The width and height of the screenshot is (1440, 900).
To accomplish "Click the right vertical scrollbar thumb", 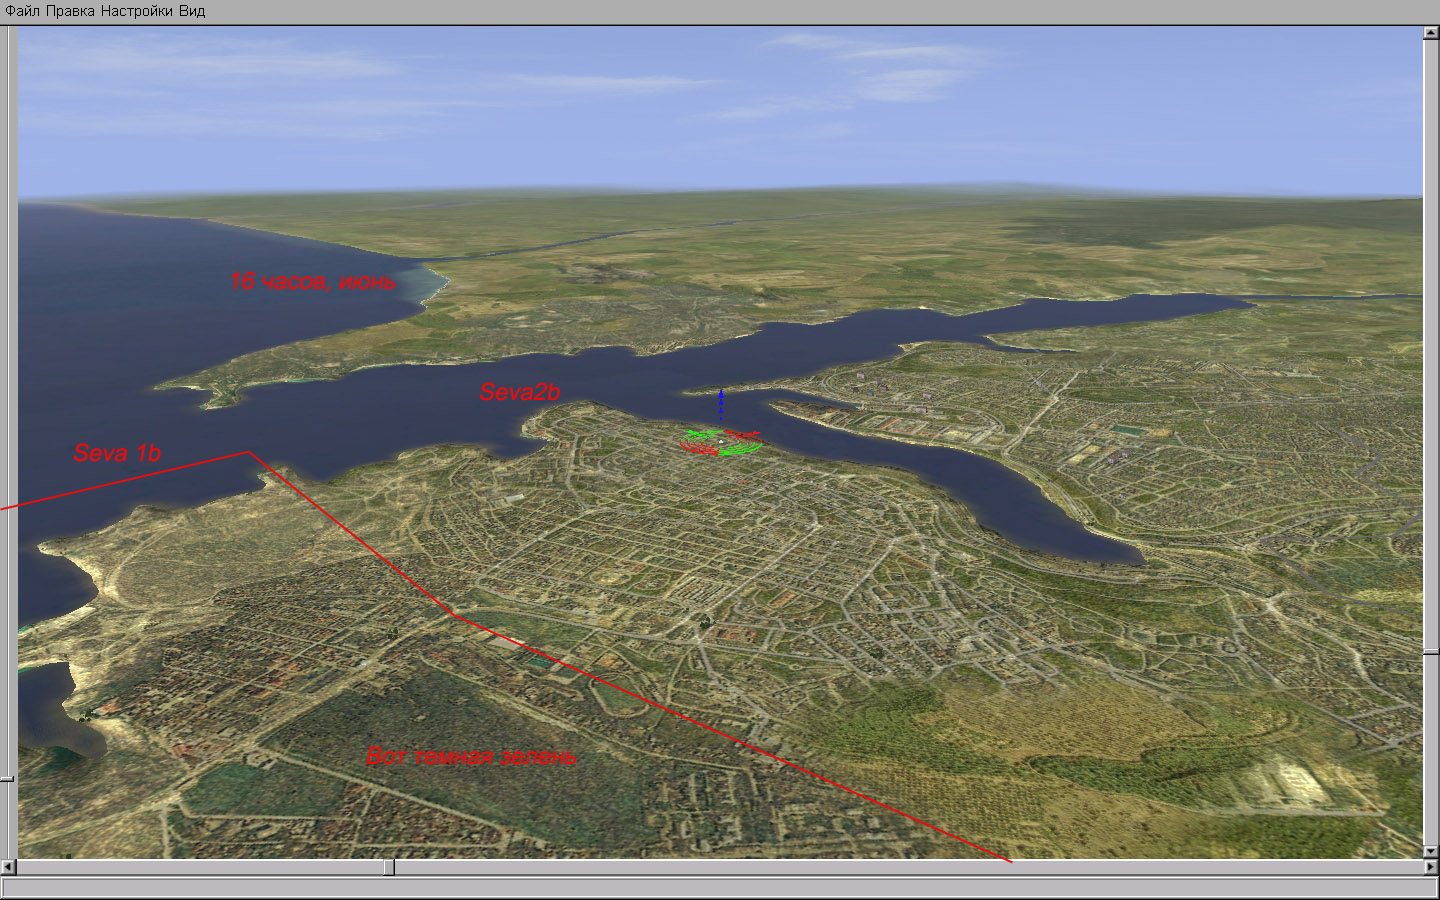I will coord(1431,652).
